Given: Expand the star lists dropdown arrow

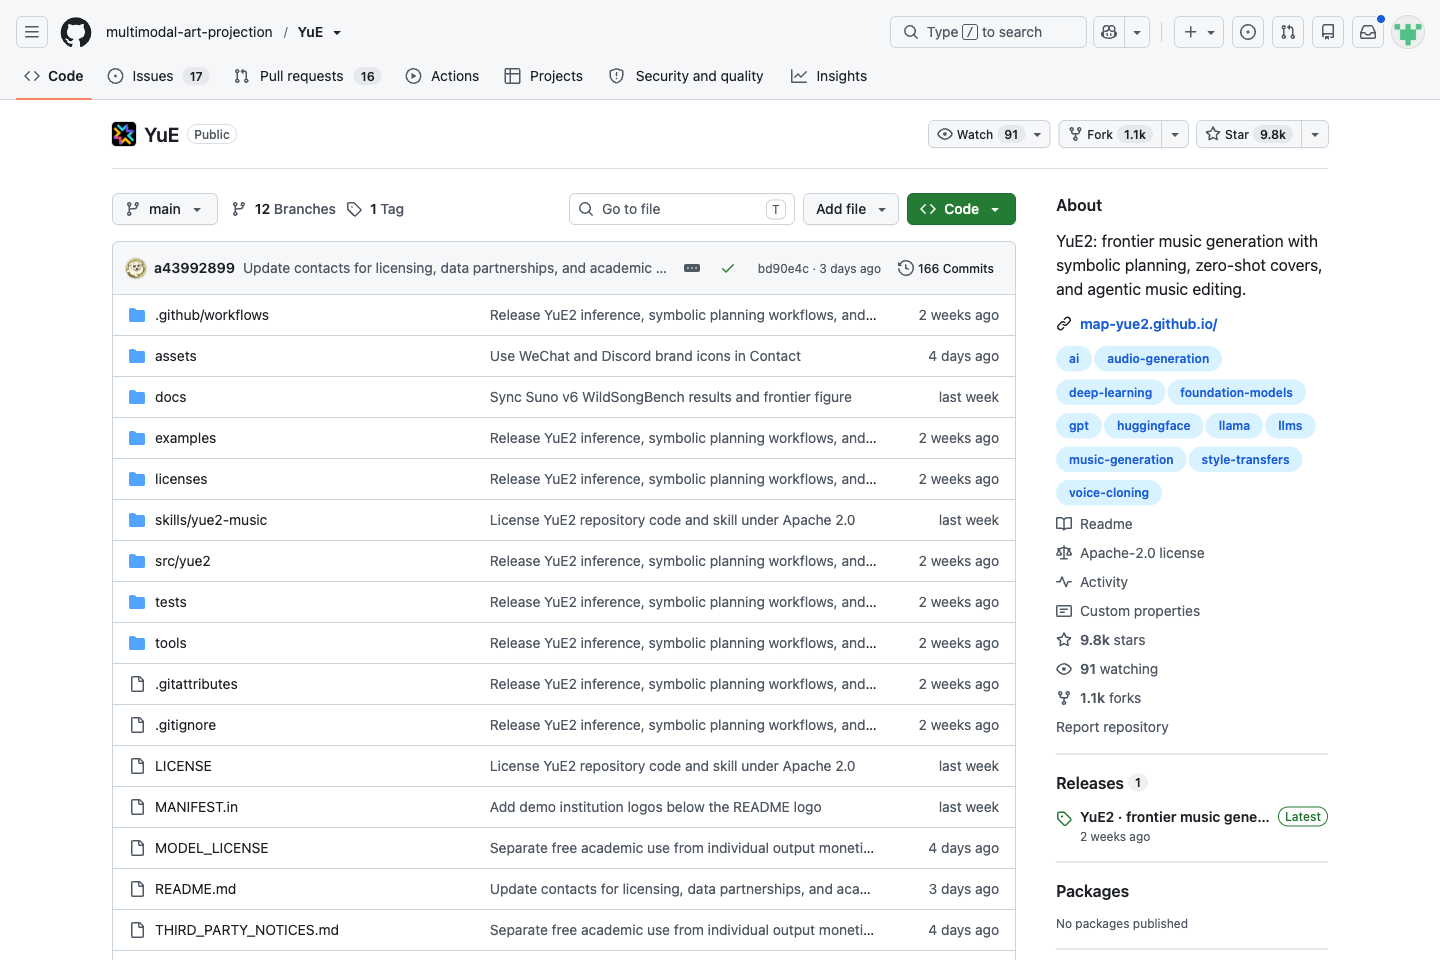Looking at the screenshot, I should tap(1315, 134).
